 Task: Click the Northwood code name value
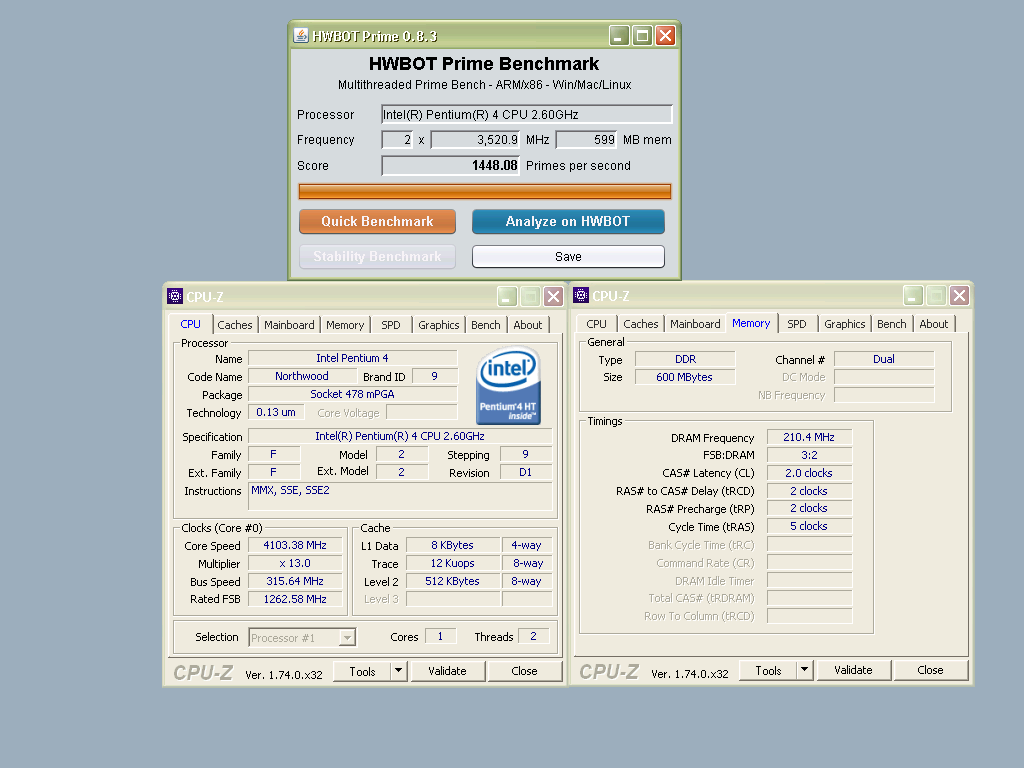[x=302, y=376]
